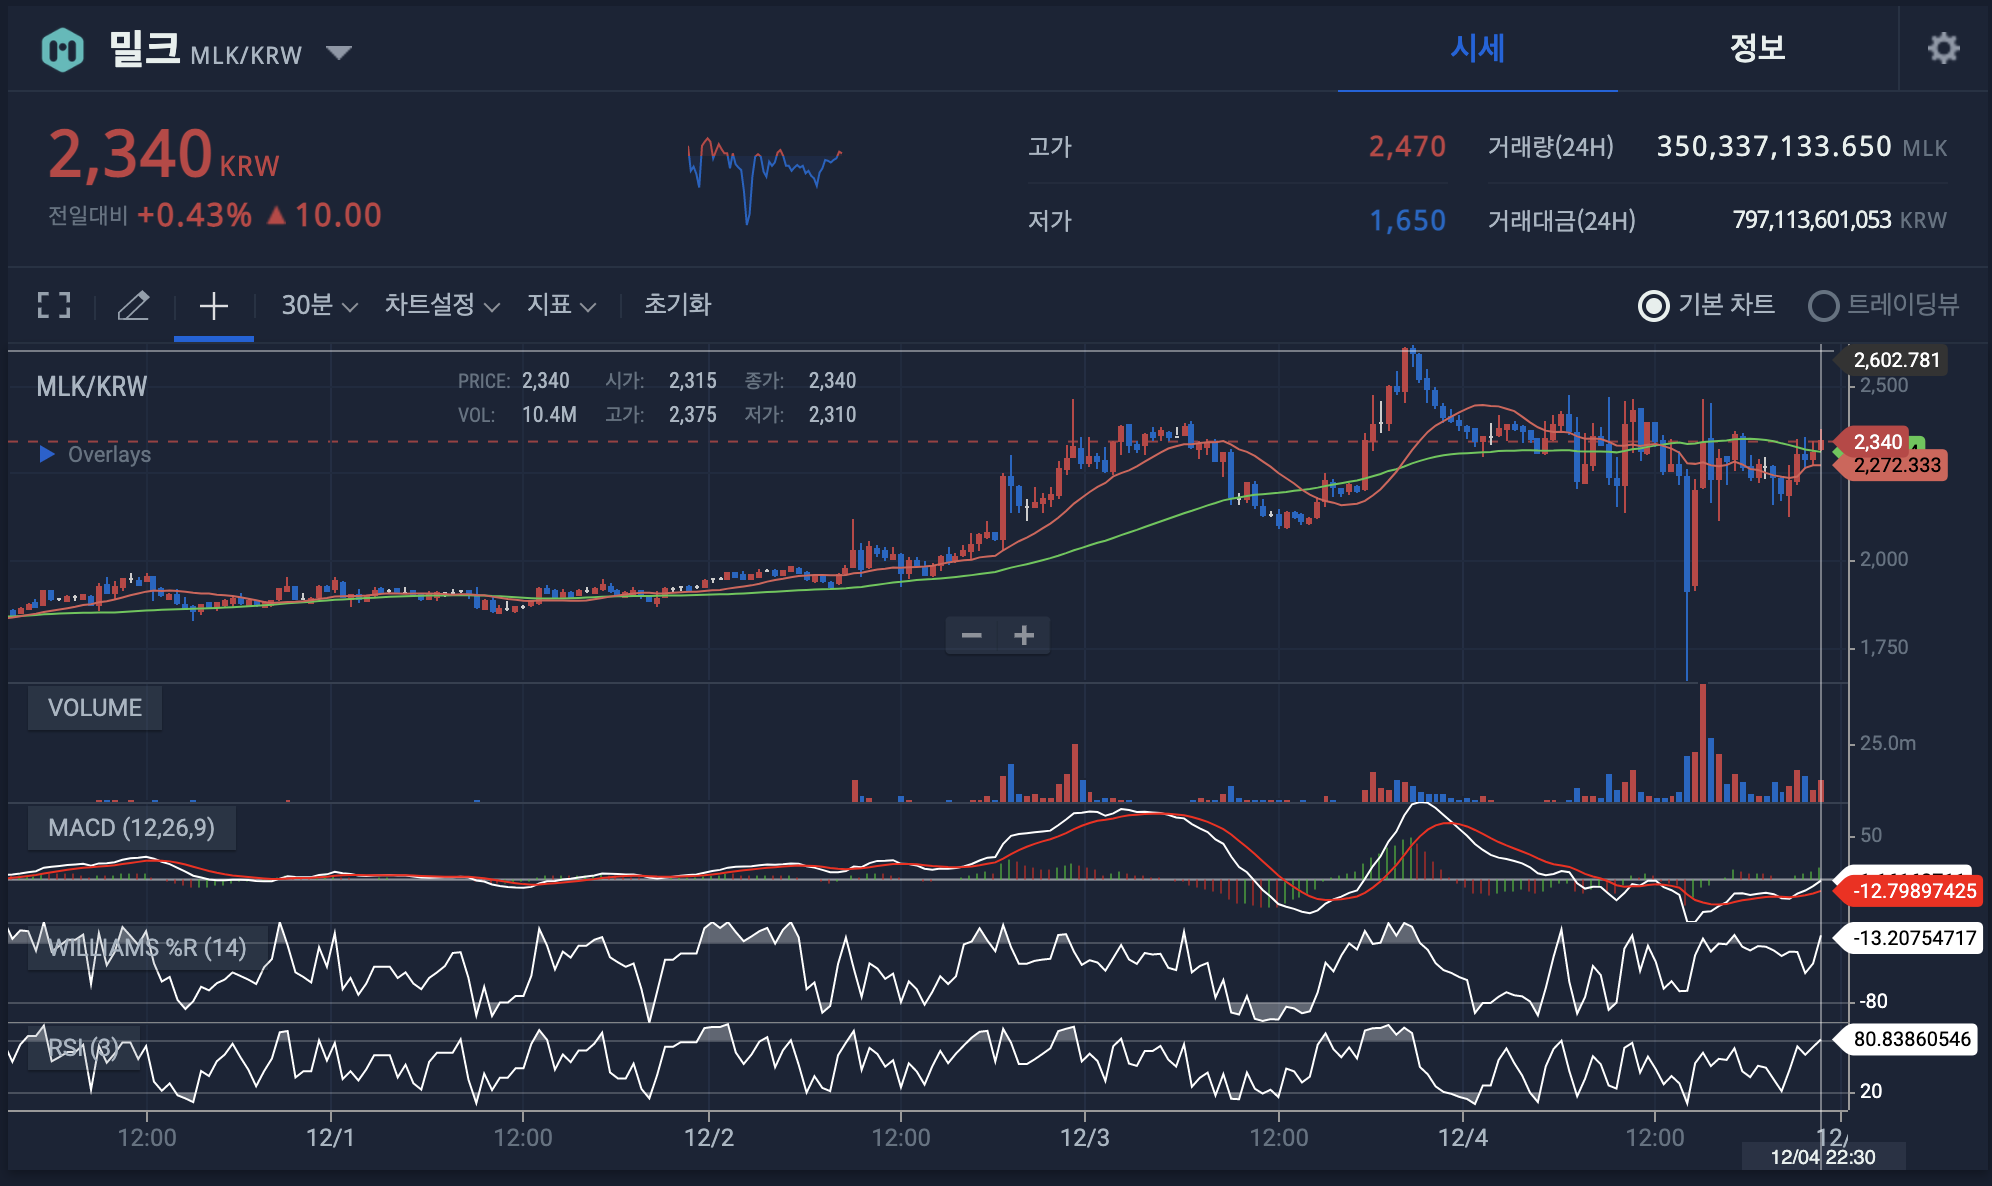1992x1186 pixels.
Task: Expand the Overlays disclosure triangle
Action: click(46, 454)
